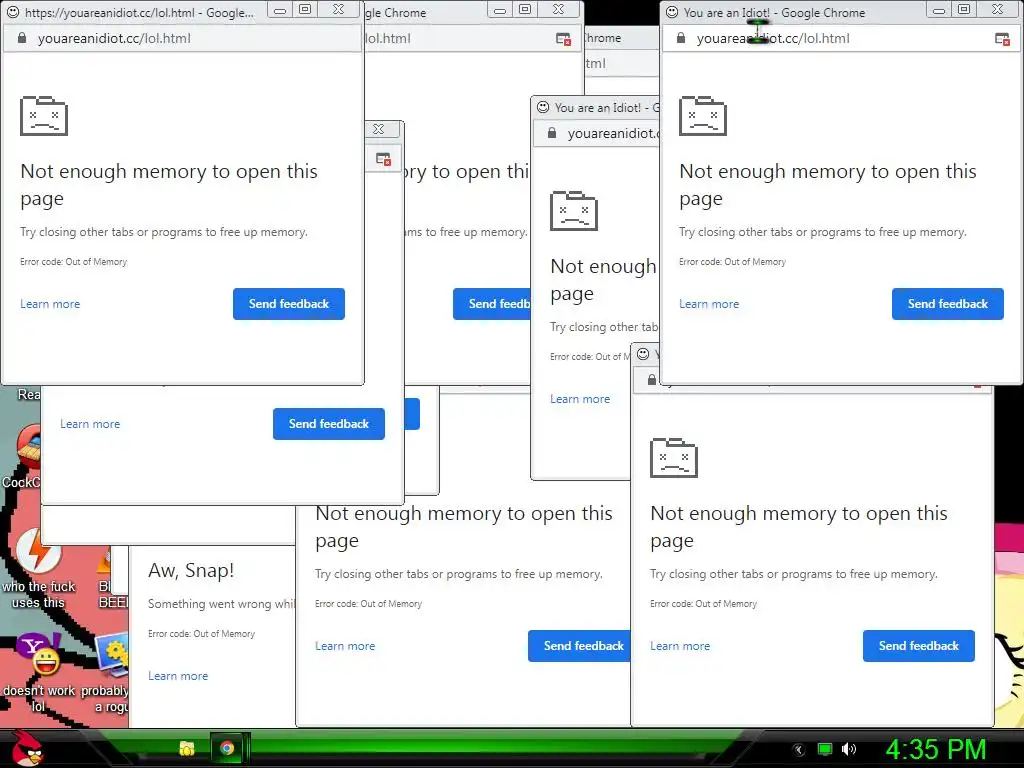Screen dimensions: 1024x768
Task: Click popup-blocked icon in window behind top-left window
Action: coord(563,39)
